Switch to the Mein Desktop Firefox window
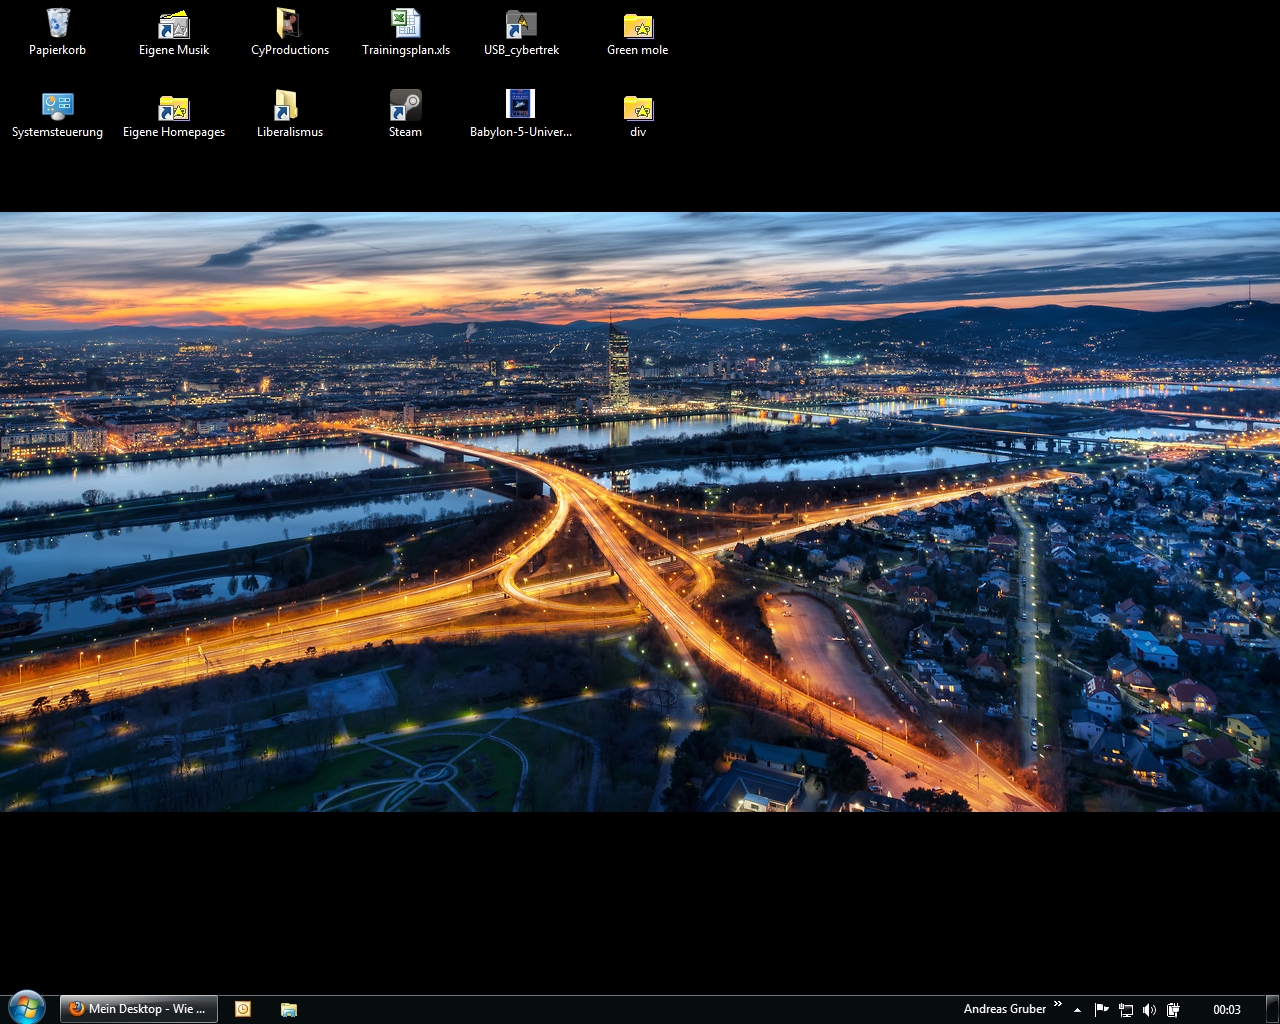The image size is (1280, 1024). (138, 1009)
